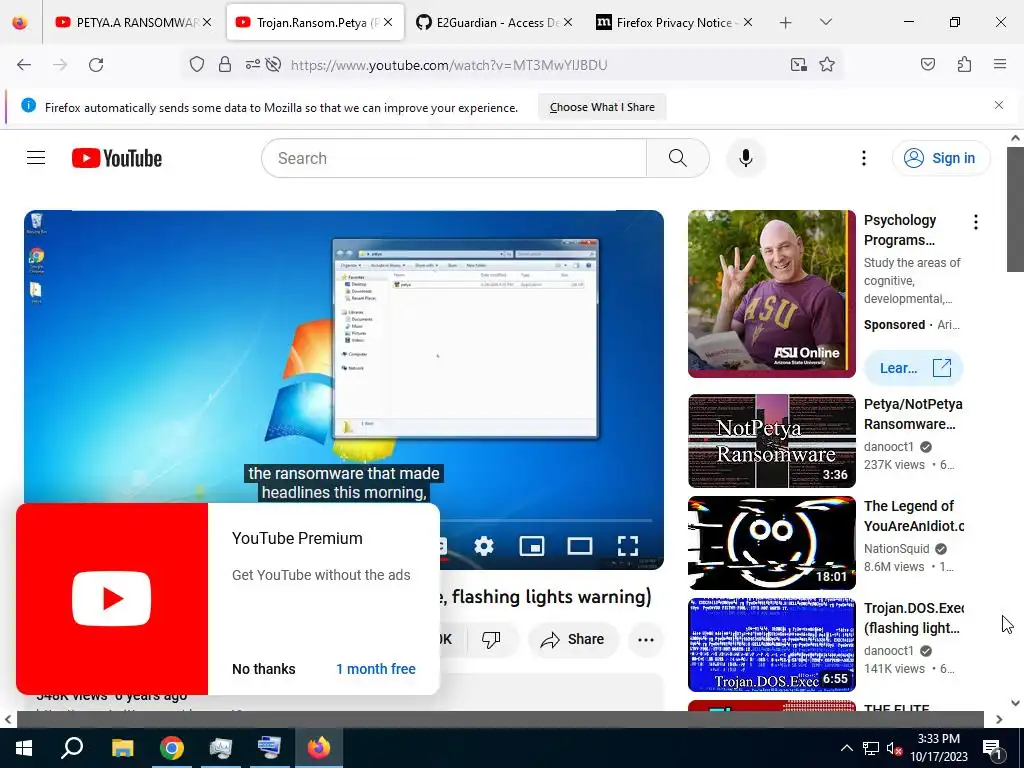Close the Firefox Privacy Notice tab
This screenshot has height=768, width=1024.
[x=748, y=22]
